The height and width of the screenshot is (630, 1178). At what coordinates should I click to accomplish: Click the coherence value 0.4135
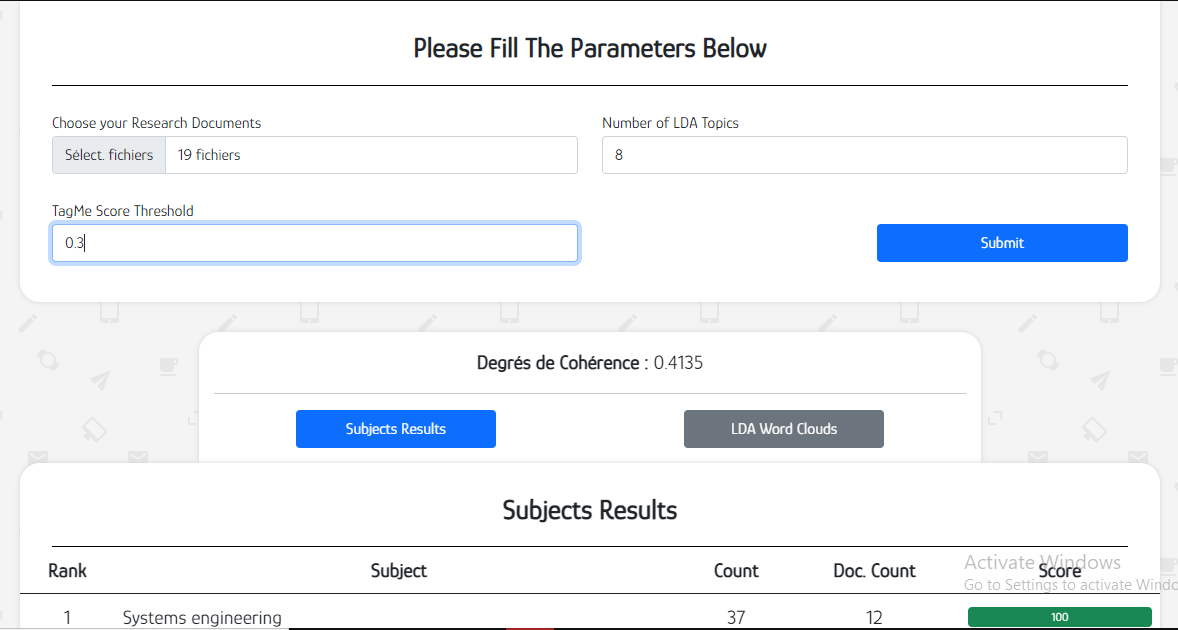tap(678, 363)
